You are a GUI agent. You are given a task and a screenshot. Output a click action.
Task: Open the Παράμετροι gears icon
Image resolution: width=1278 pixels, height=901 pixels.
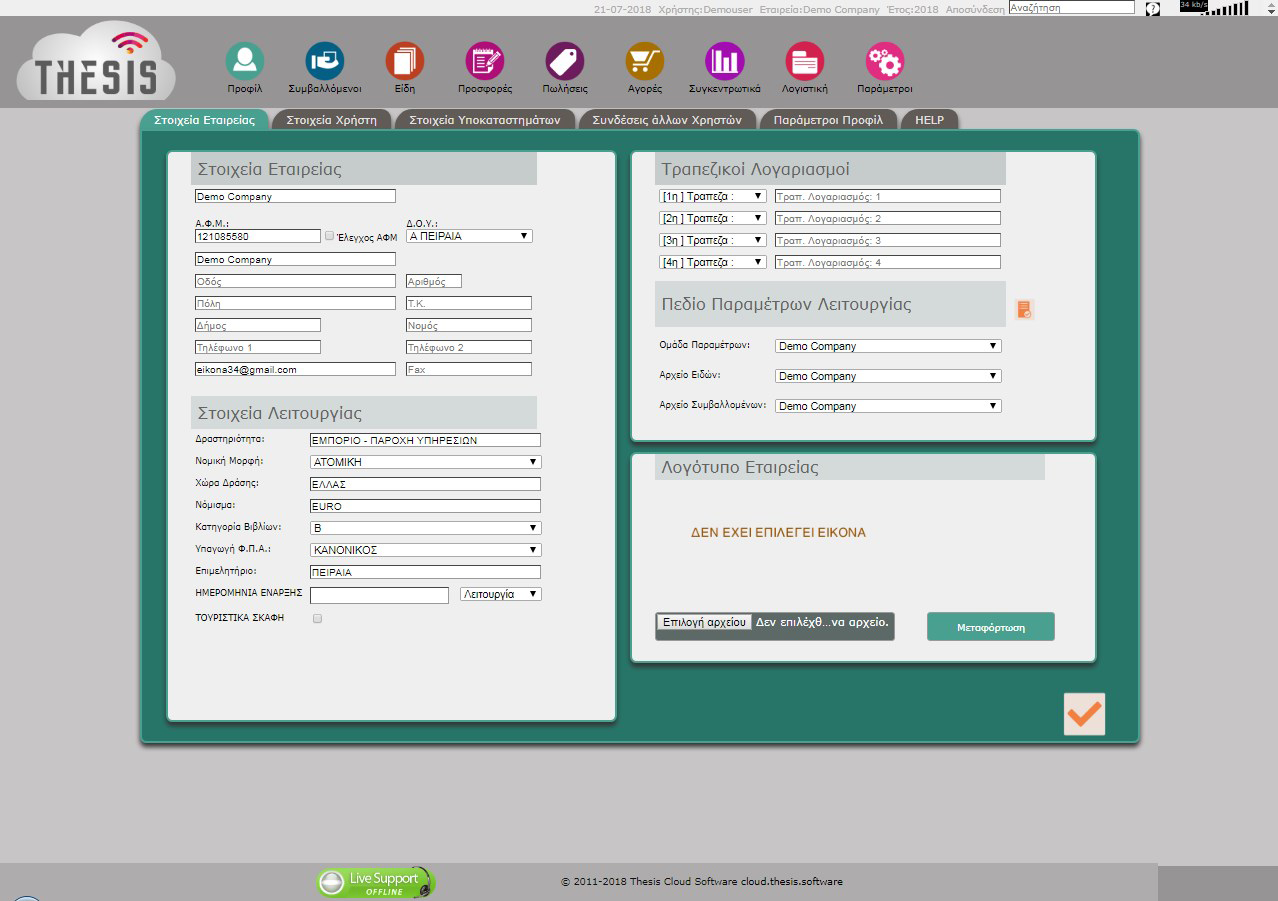(885, 62)
